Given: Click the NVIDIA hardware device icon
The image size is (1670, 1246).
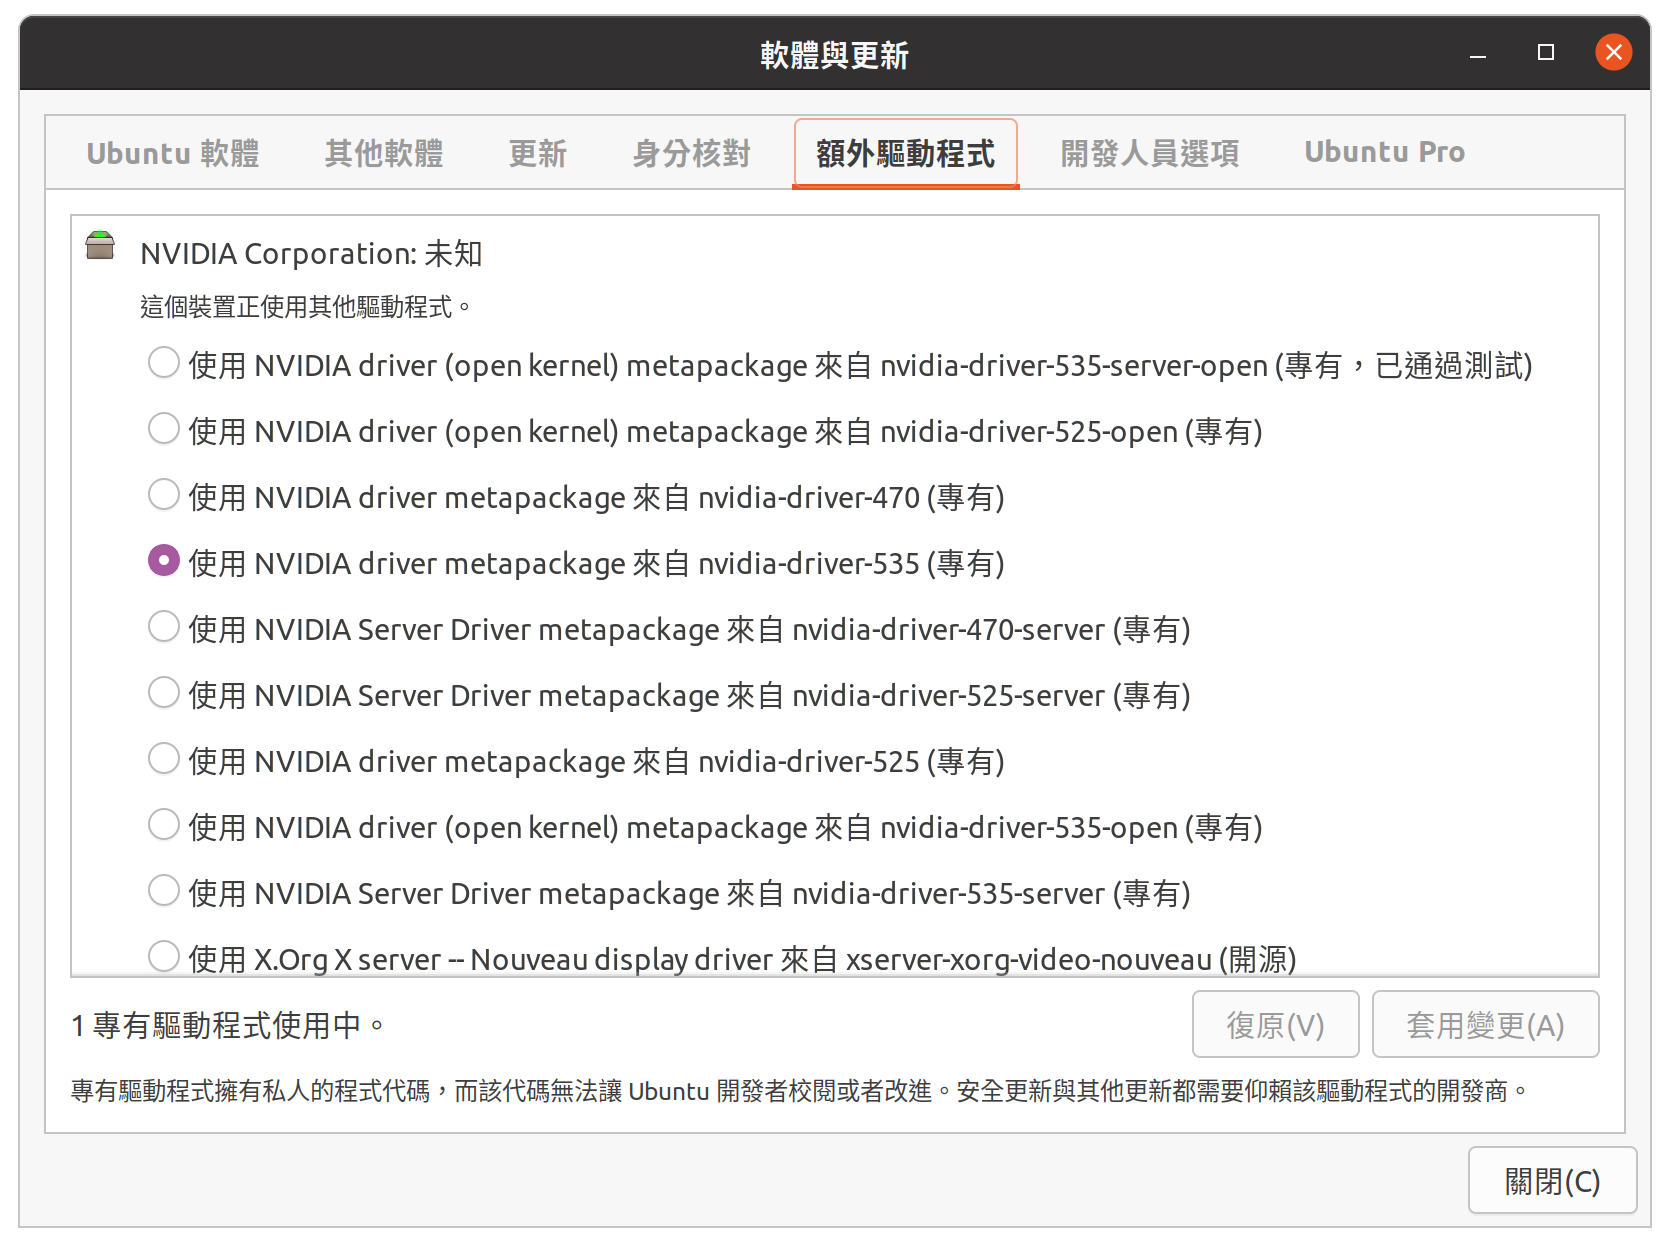Looking at the screenshot, I should tap(100, 245).
